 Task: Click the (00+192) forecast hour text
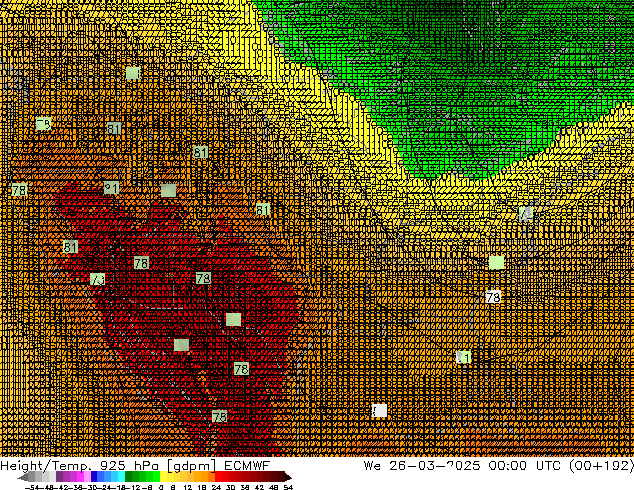coord(601,466)
